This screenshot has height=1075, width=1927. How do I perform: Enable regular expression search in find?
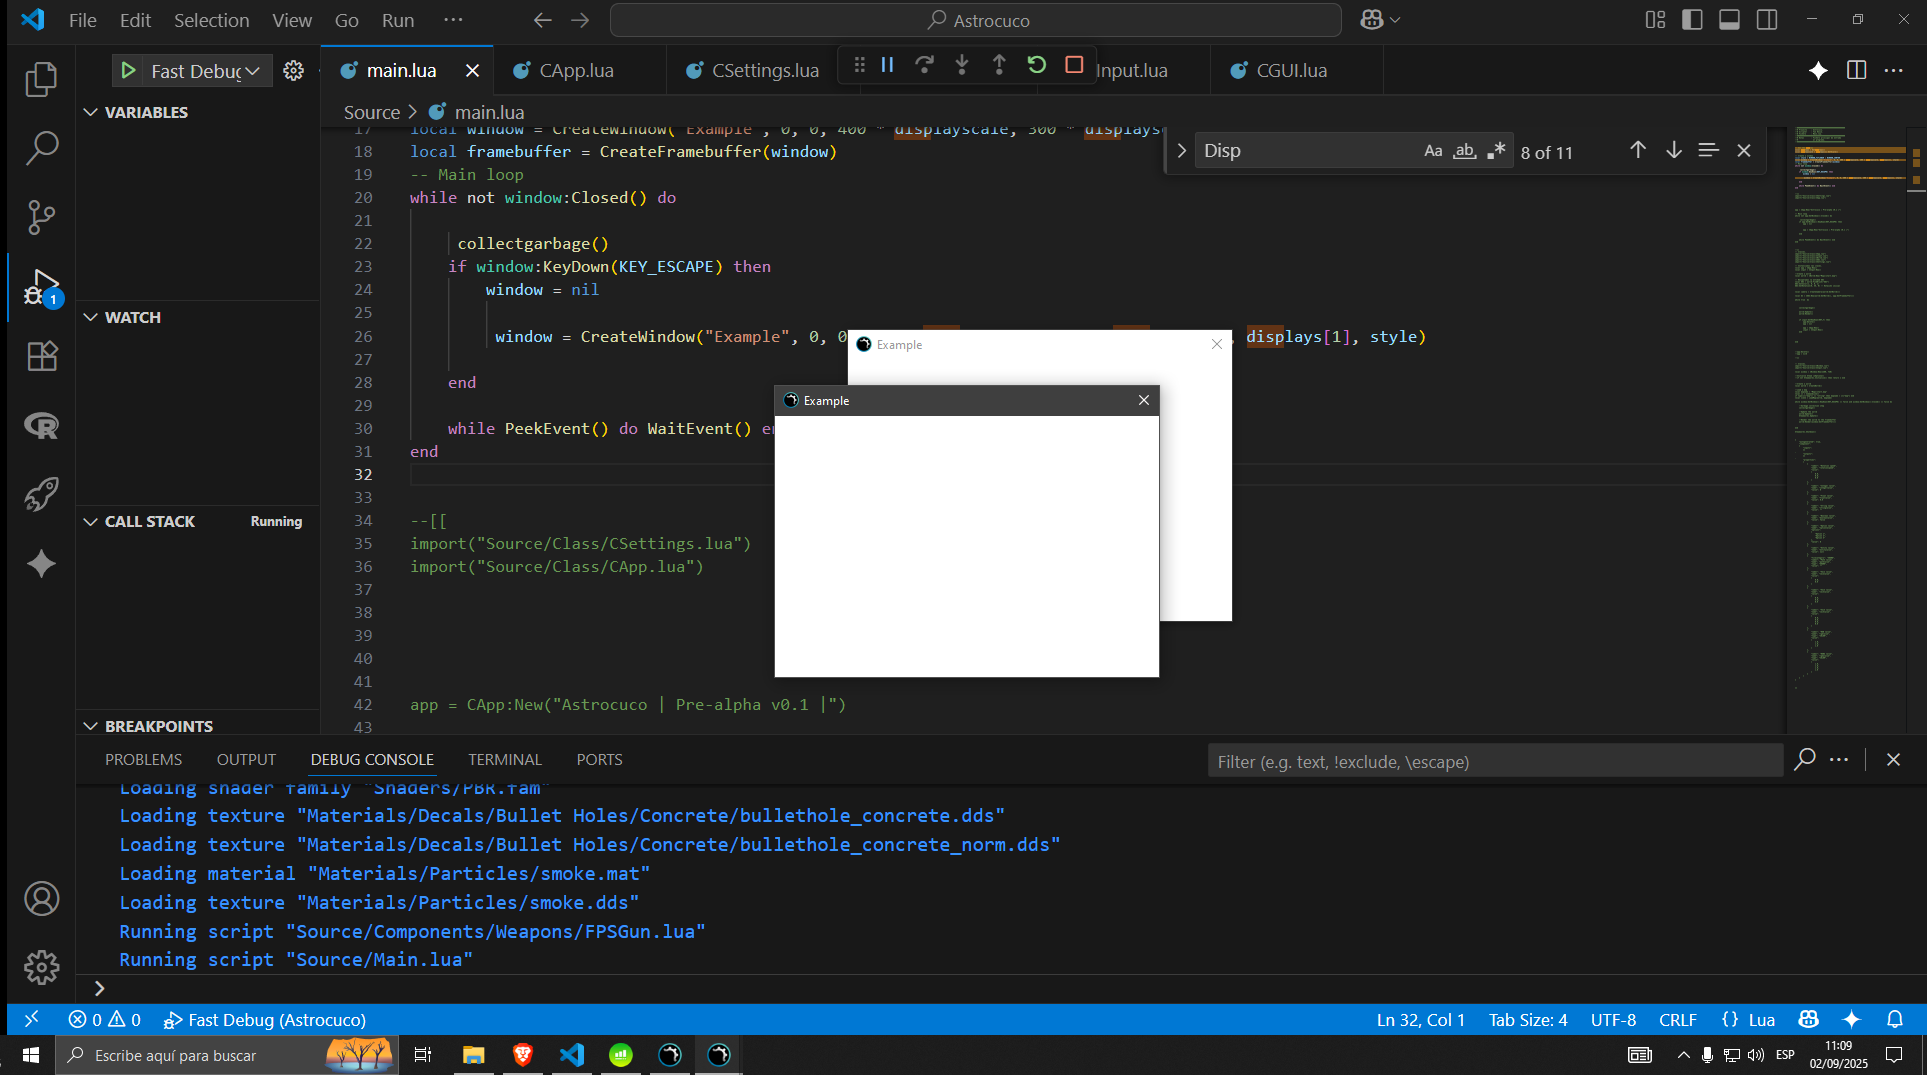click(x=1496, y=151)
